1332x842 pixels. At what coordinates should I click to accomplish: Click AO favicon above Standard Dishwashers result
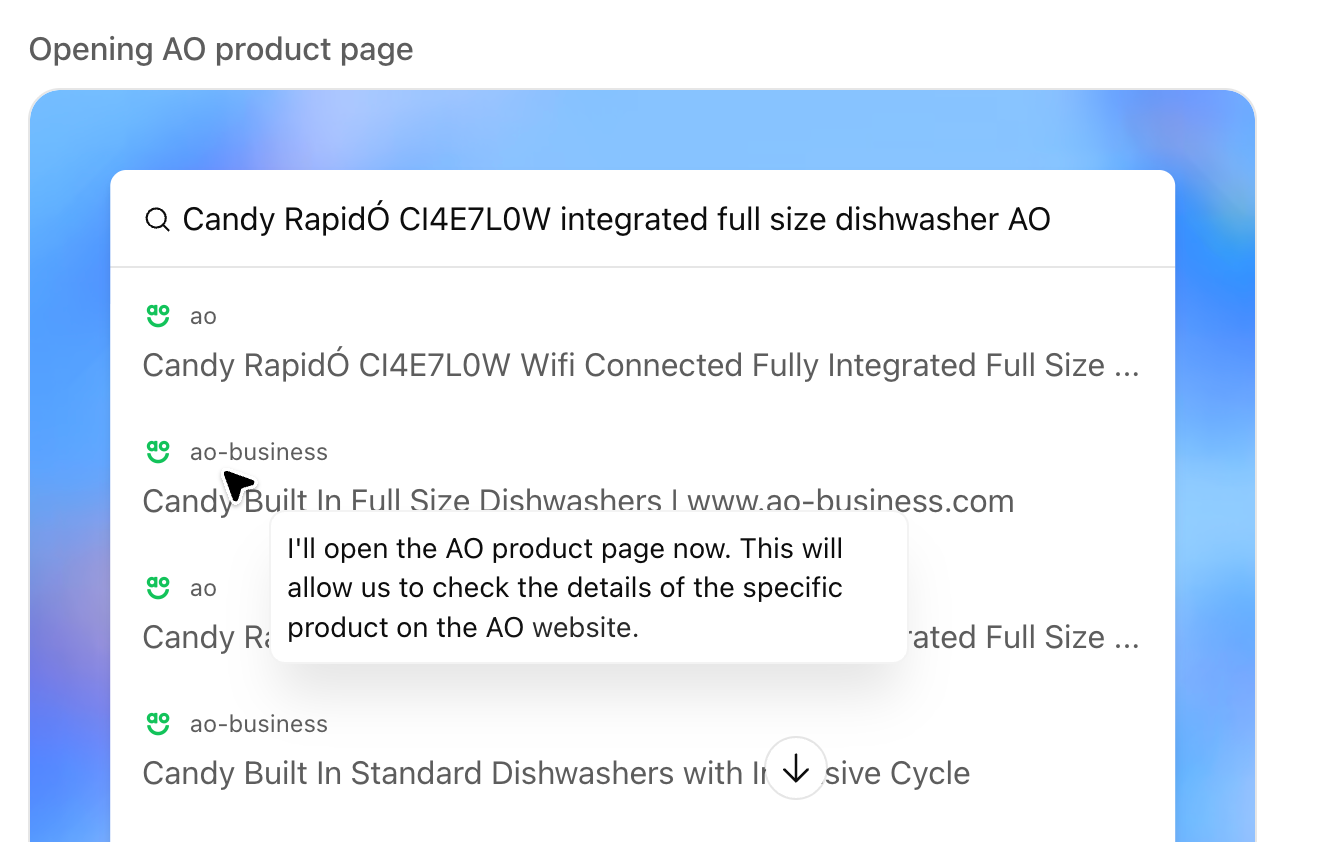[x=157, y=724]
